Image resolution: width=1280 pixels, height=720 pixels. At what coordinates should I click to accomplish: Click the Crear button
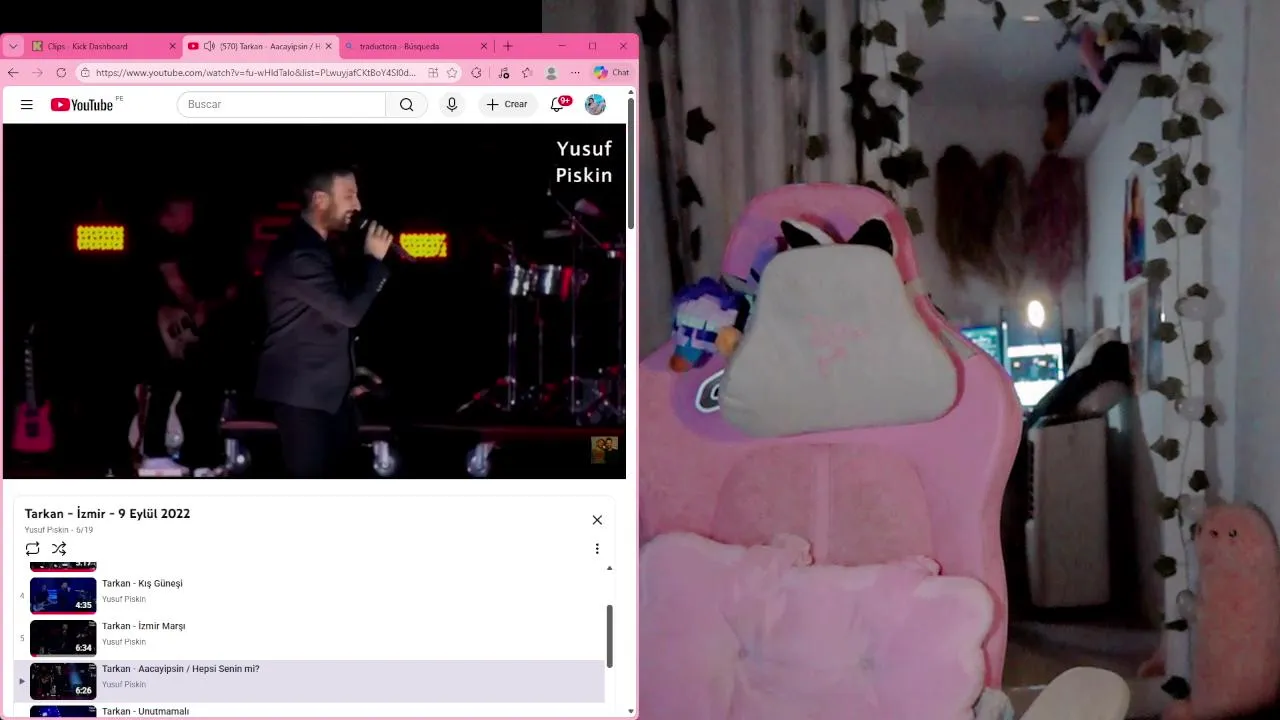pyautogui.click(x=507, y=104)
